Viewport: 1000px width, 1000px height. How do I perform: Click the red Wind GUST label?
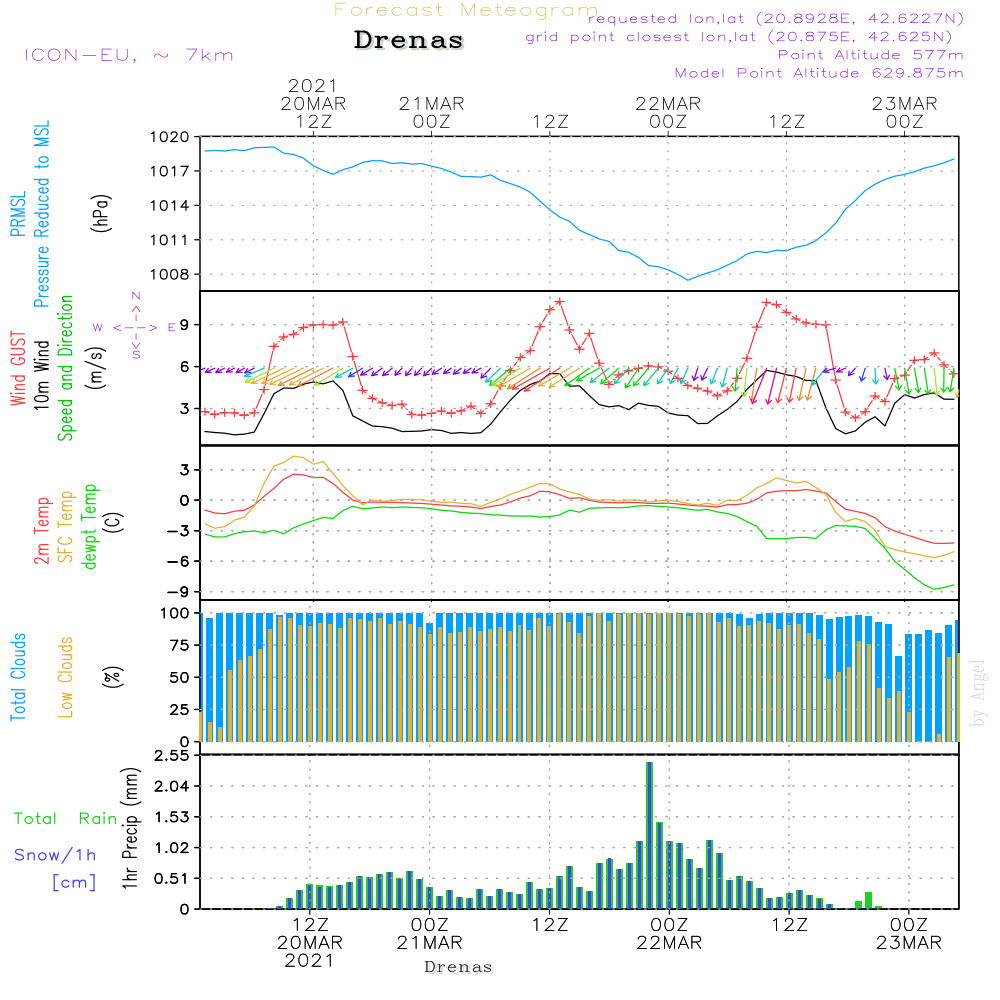[x=18, y=370]
